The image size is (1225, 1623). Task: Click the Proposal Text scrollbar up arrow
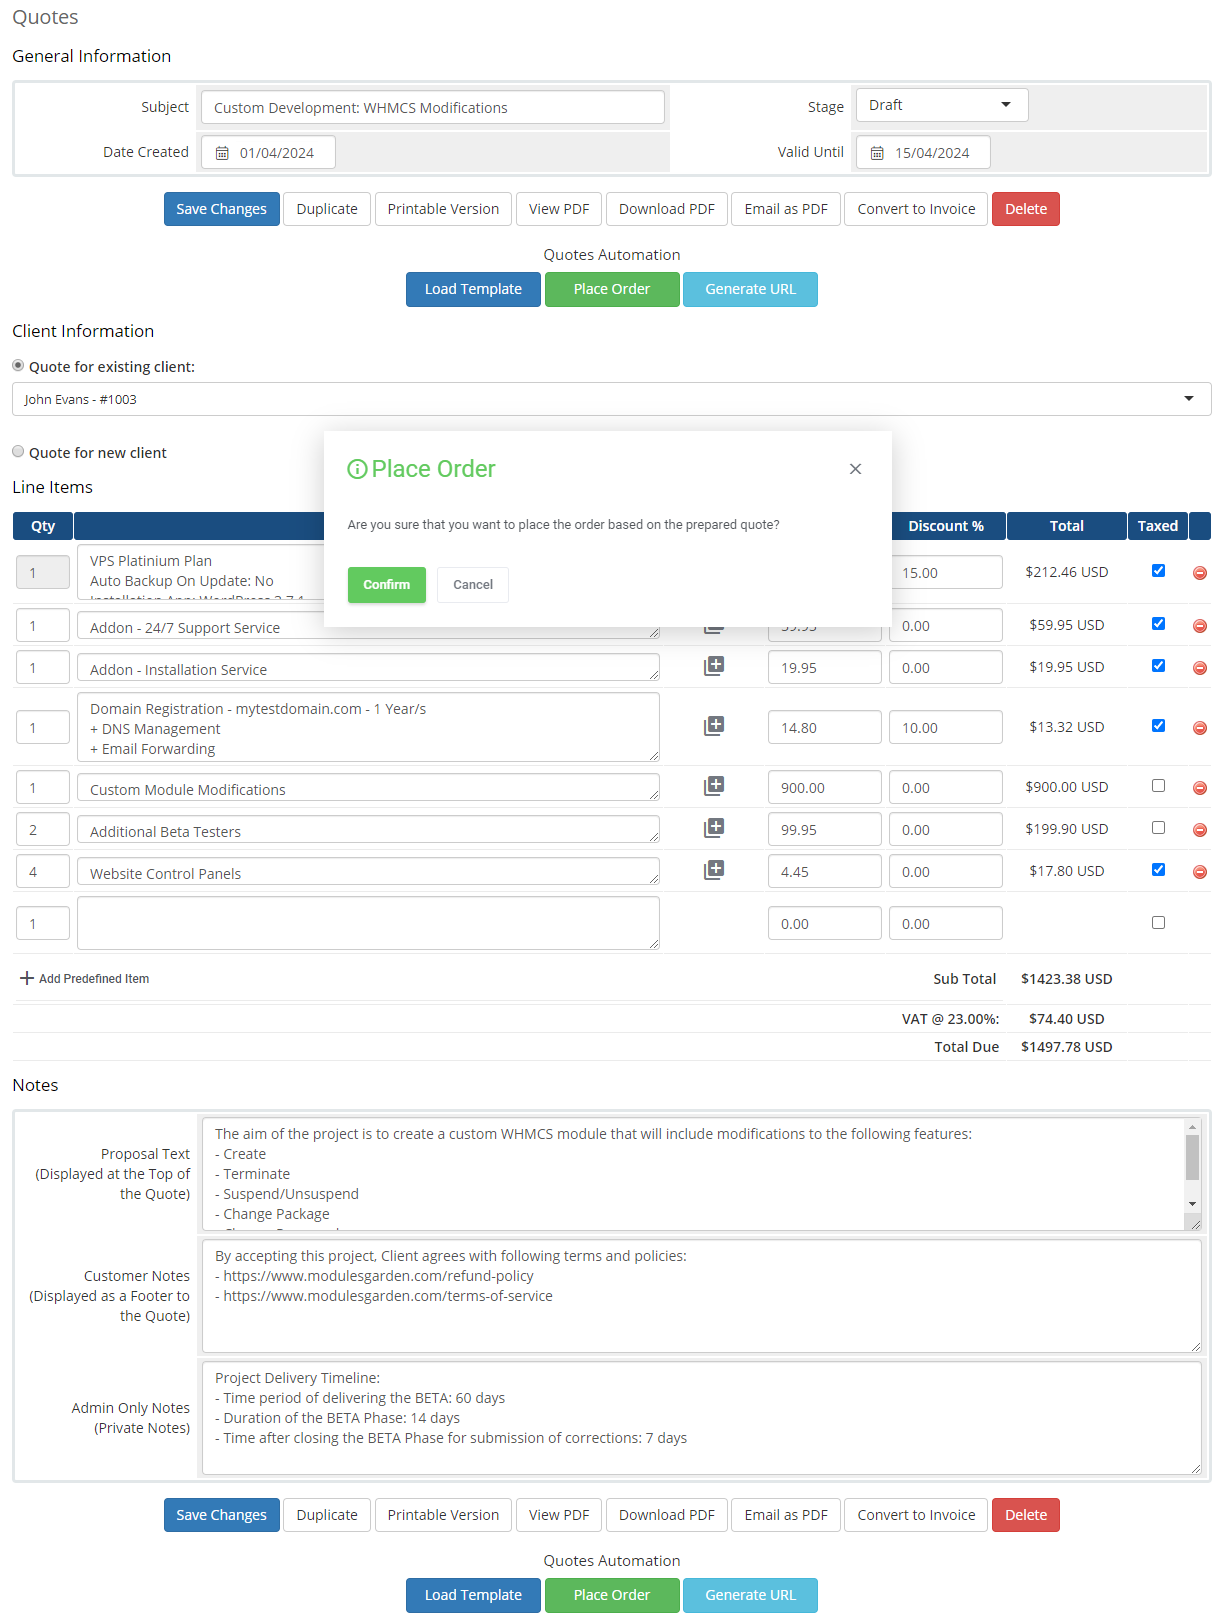tap(1192, 1127)
